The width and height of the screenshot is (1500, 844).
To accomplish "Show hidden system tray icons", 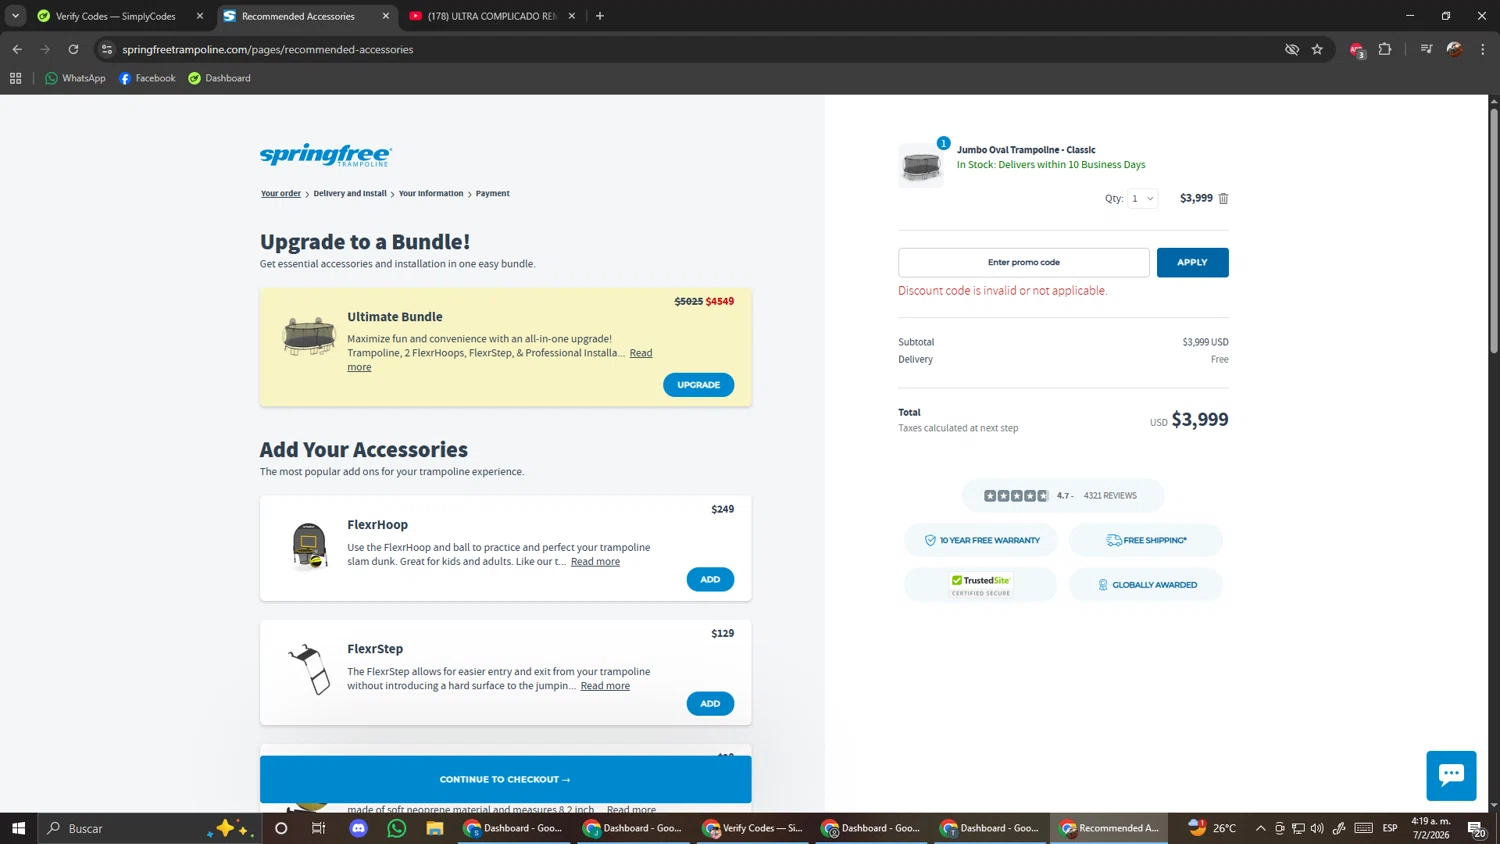I will click(1260, 828).
